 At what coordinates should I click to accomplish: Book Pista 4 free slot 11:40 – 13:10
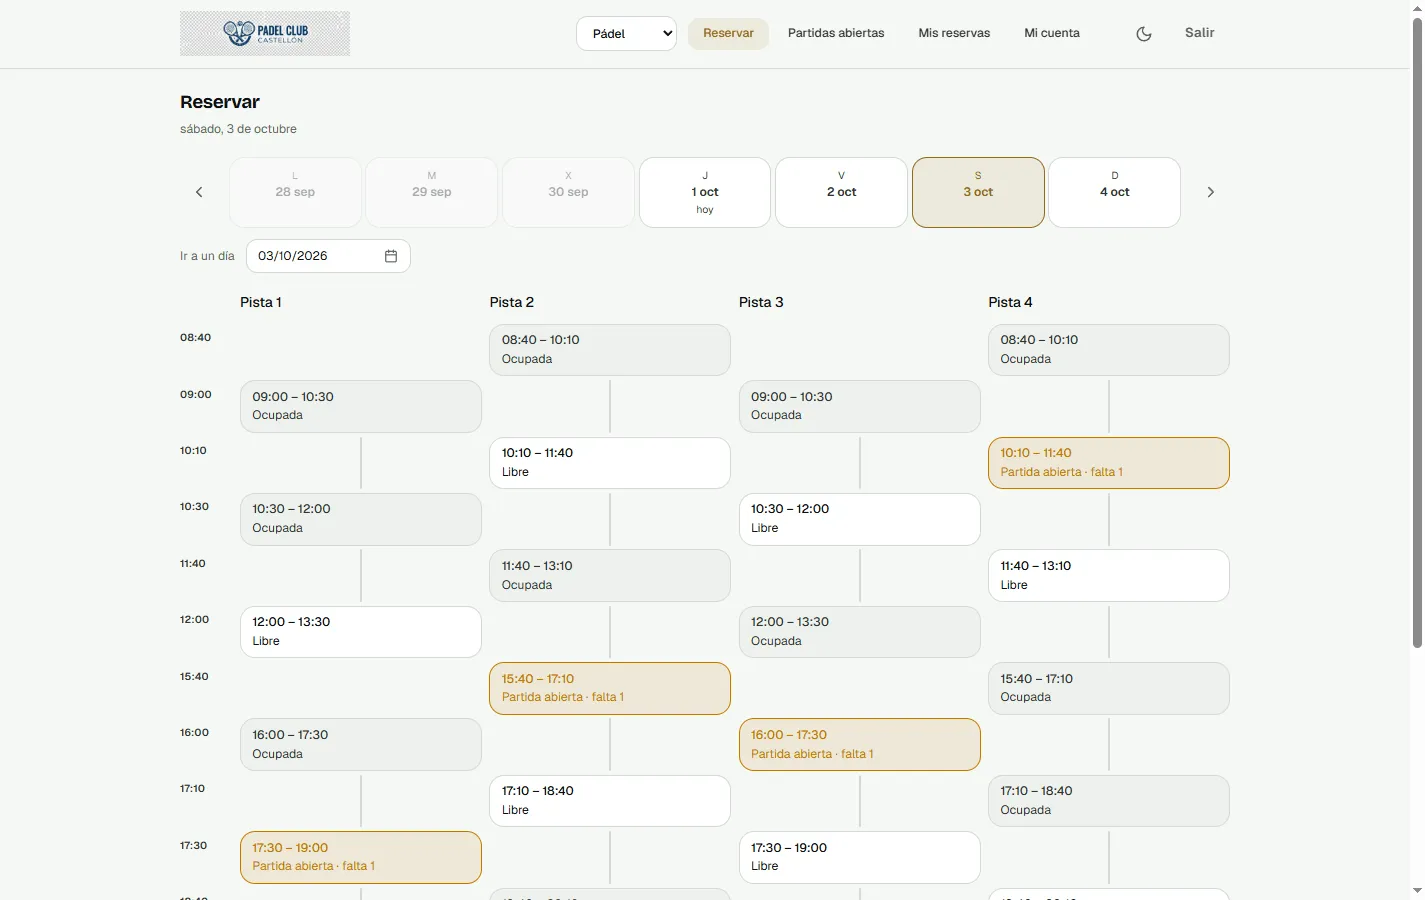[1109, 576]
